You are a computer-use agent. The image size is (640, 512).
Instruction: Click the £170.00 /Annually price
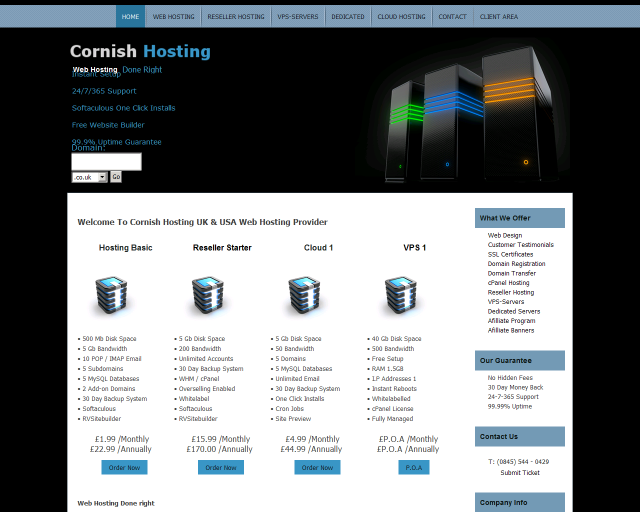[x=220, y=449]
